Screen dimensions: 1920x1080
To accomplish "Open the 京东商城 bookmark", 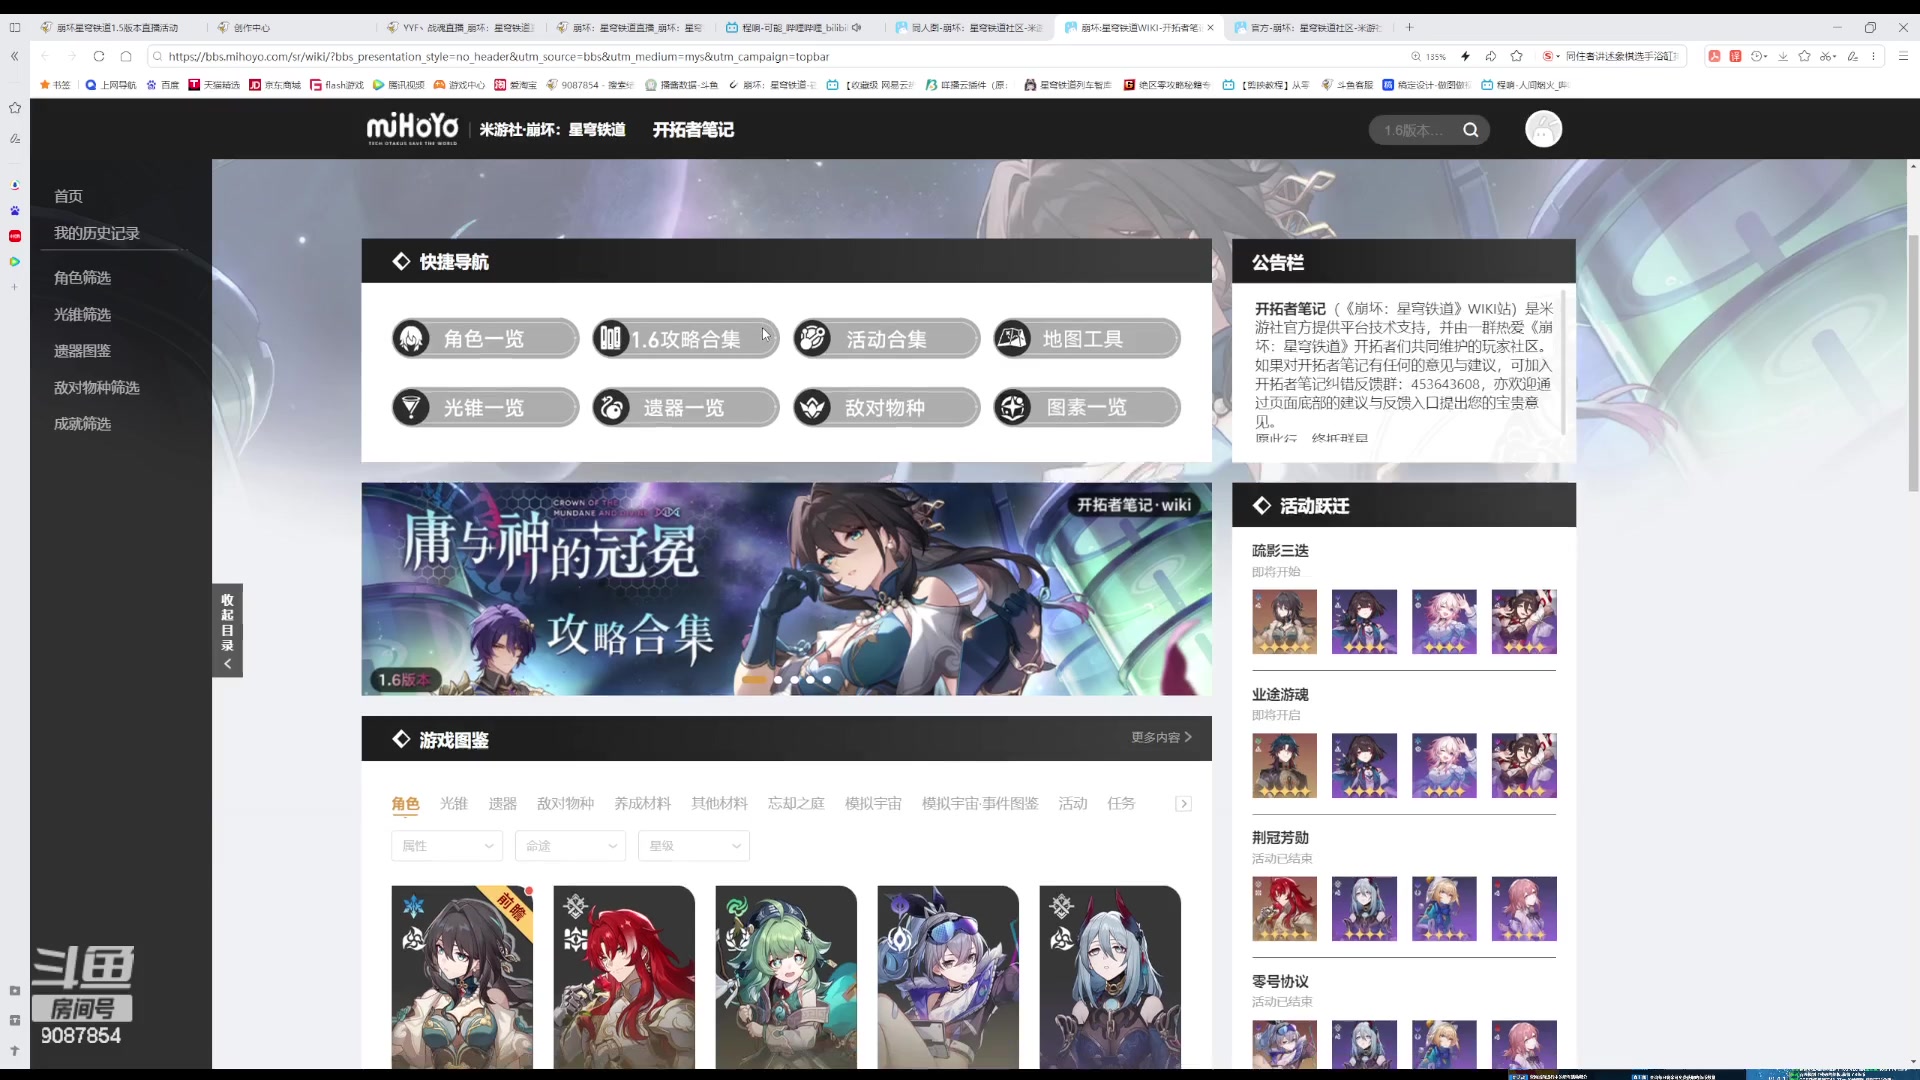I will point(275,85).
